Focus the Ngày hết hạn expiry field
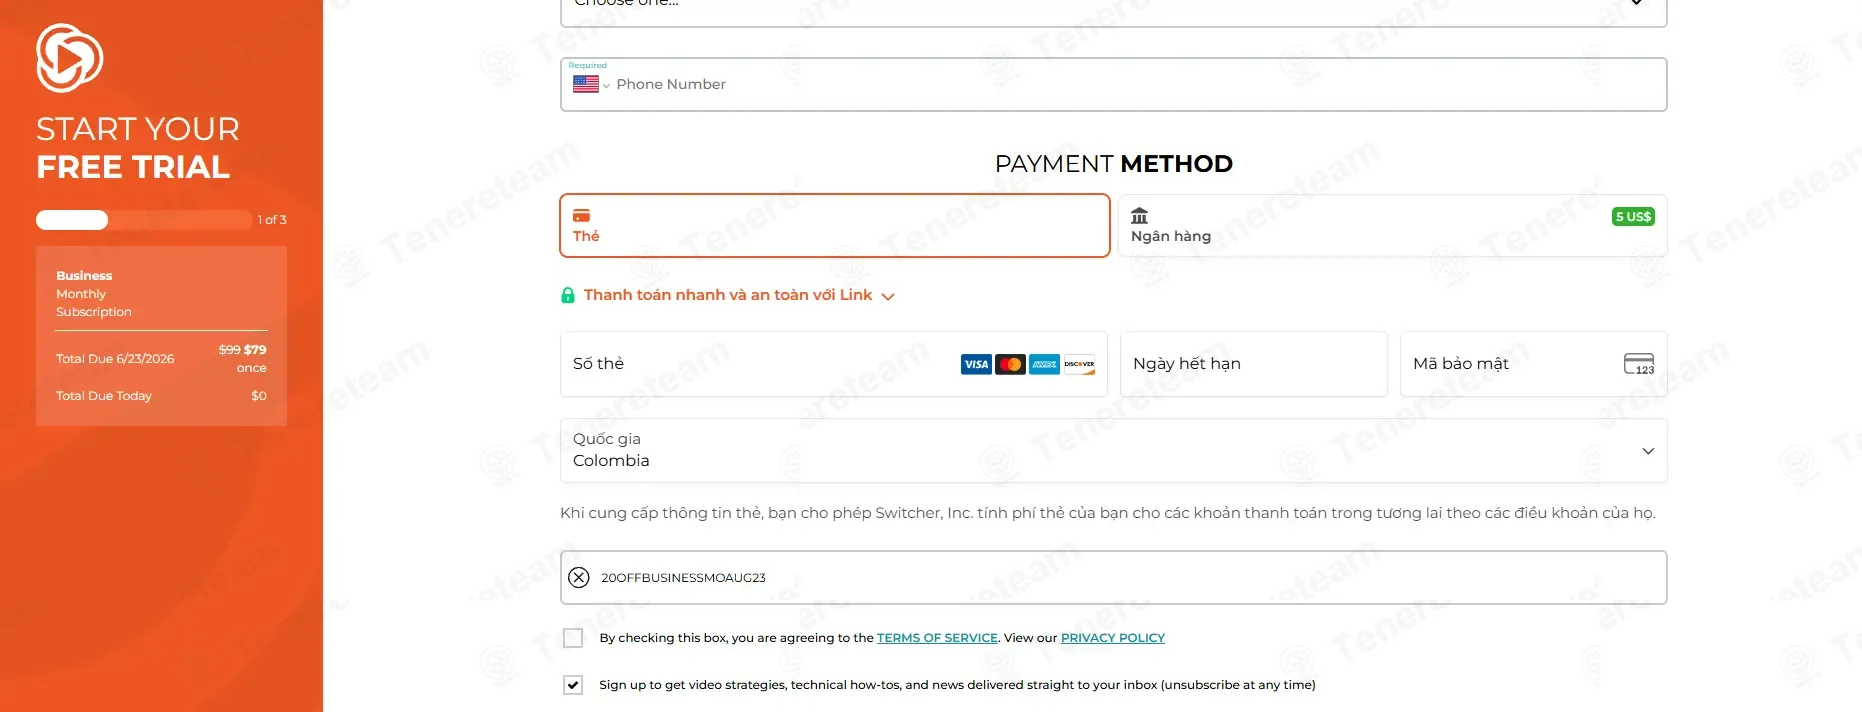 (x=1254, y=364)
